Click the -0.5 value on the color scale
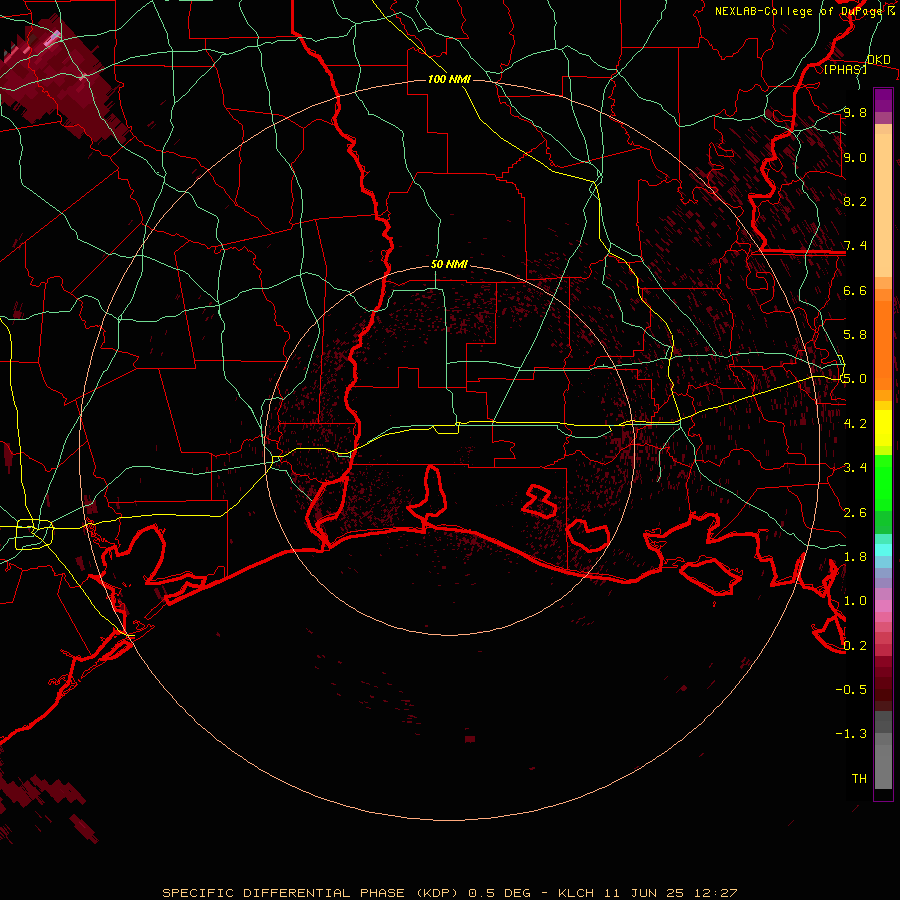 [851, 690]
